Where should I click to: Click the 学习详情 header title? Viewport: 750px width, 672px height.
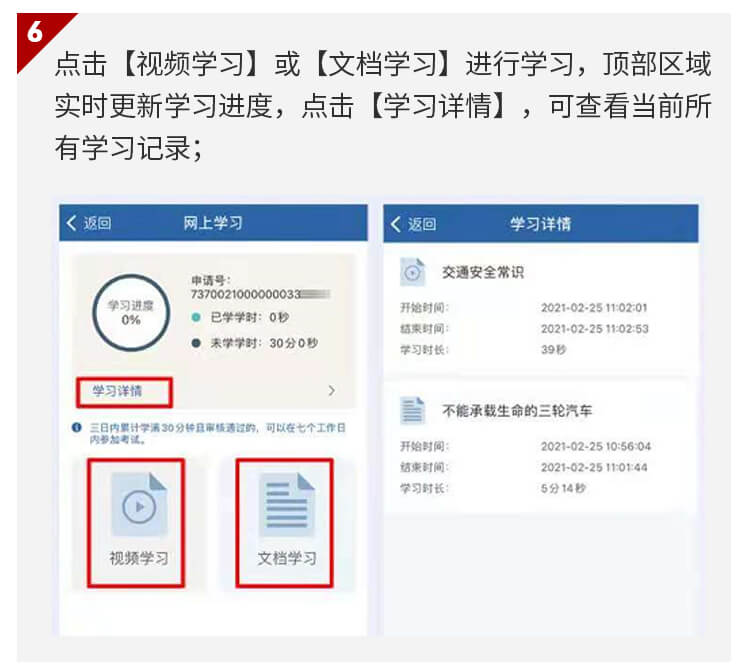(x=540, y=224)
